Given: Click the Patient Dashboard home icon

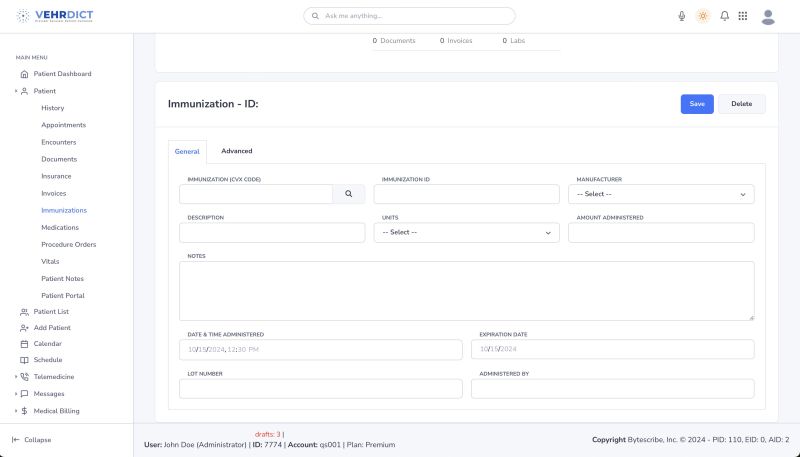Looking at the screenshot, I should pos(24,74).
